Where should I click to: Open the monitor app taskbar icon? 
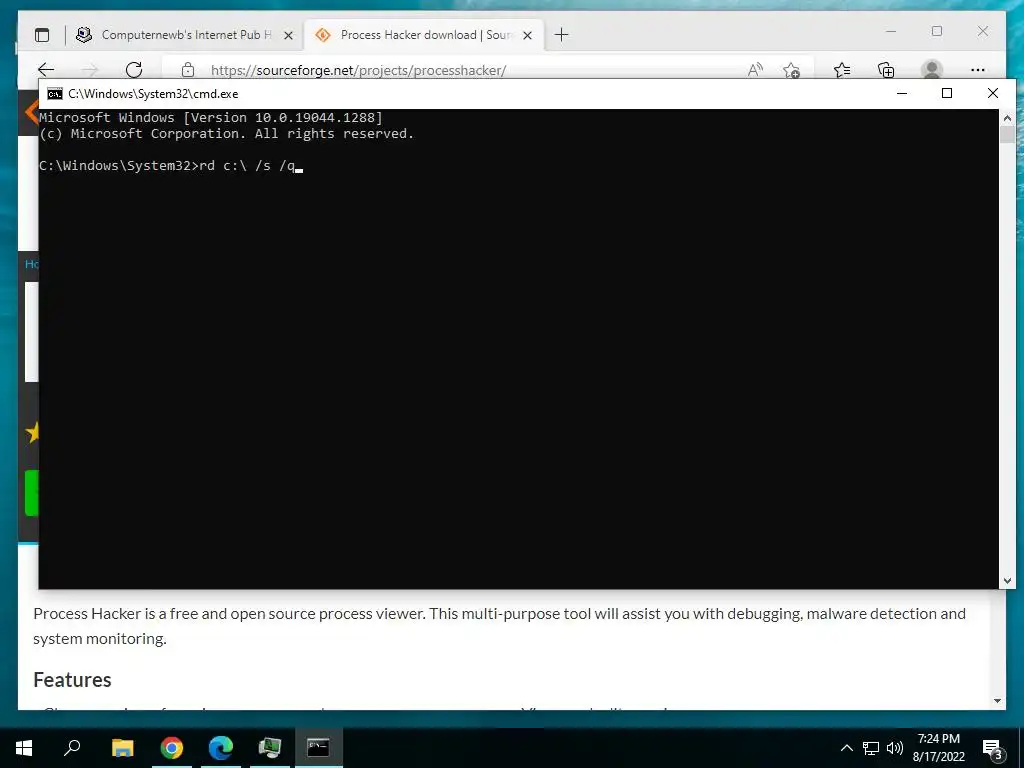tap(269, 747)
